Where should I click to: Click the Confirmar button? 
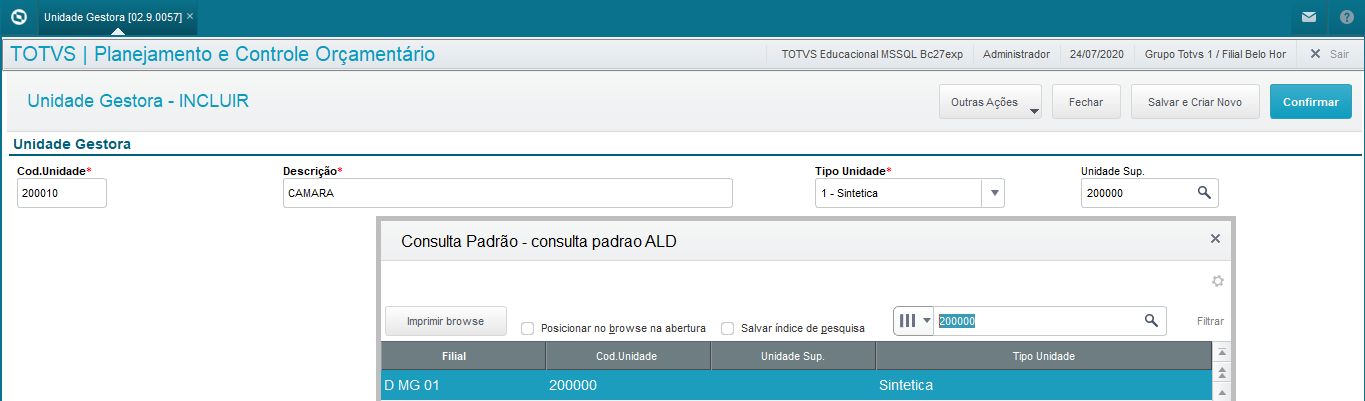pyautogui.click(x=1311, y=102)
